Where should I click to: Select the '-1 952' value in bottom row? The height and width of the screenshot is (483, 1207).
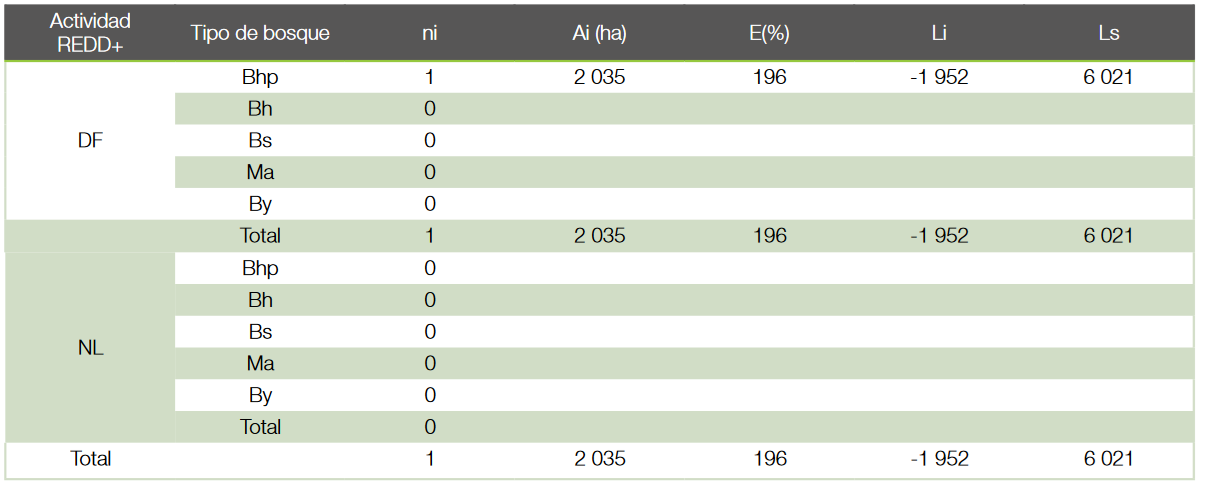[939, 459]
